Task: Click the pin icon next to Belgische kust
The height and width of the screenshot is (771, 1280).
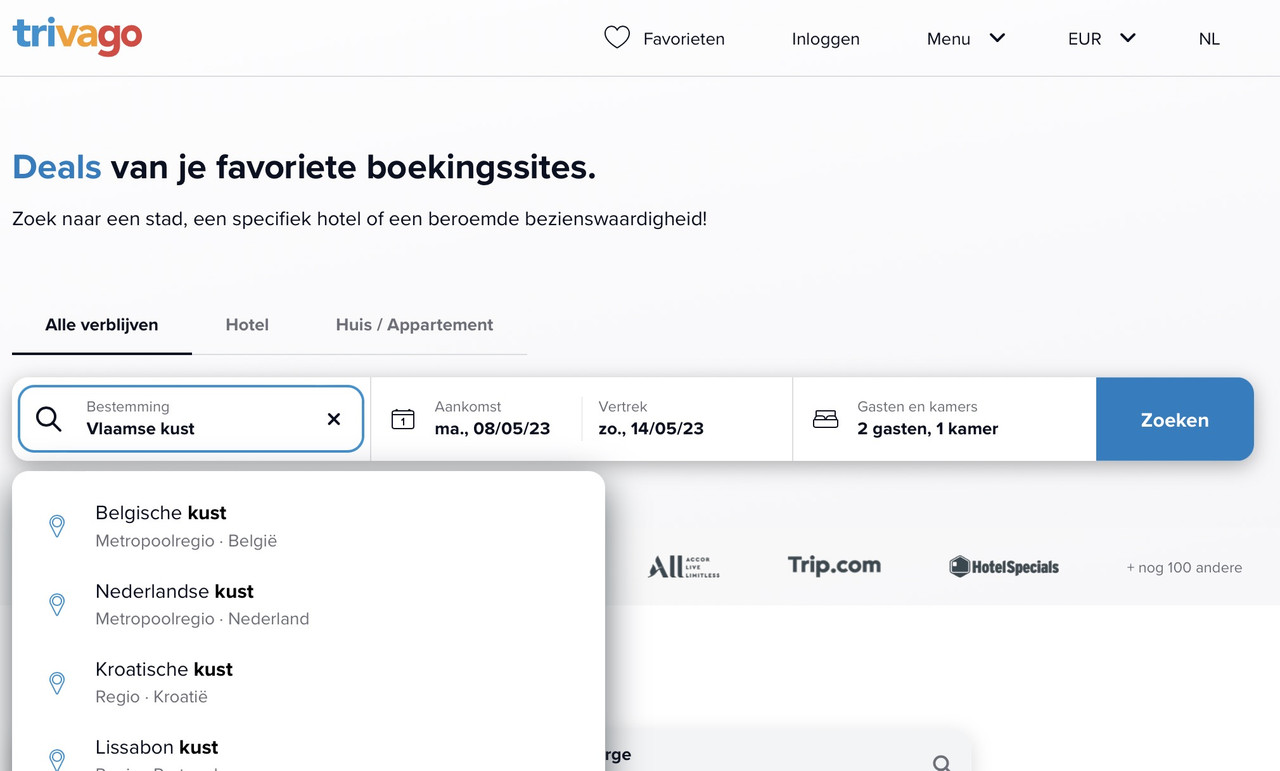Action: tap(57, 526)
